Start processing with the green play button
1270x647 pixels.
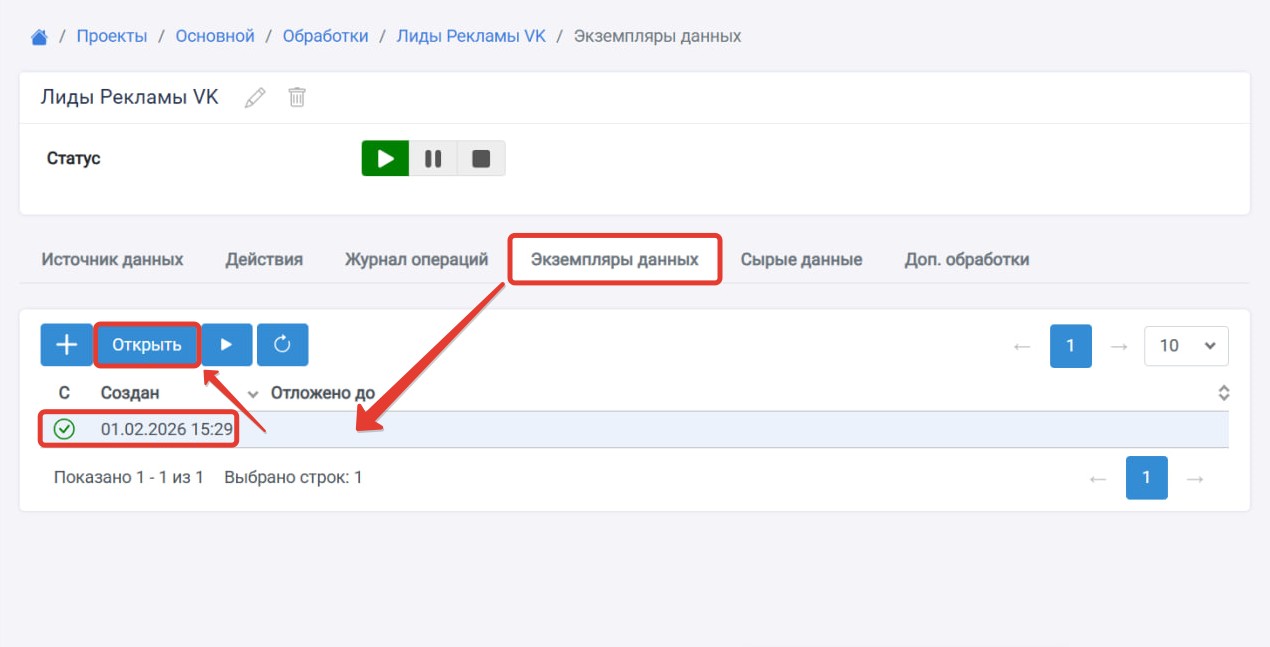tap(385, 158)
